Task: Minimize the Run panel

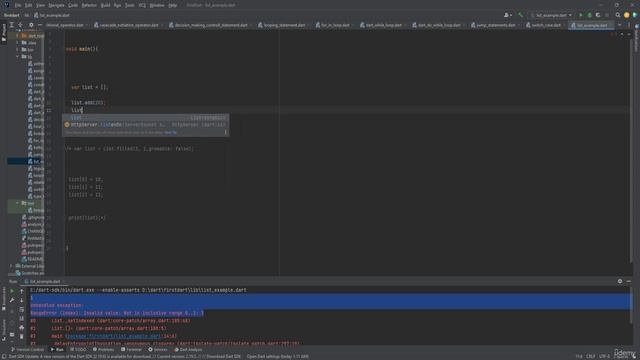Action: (x=629, y=281)
